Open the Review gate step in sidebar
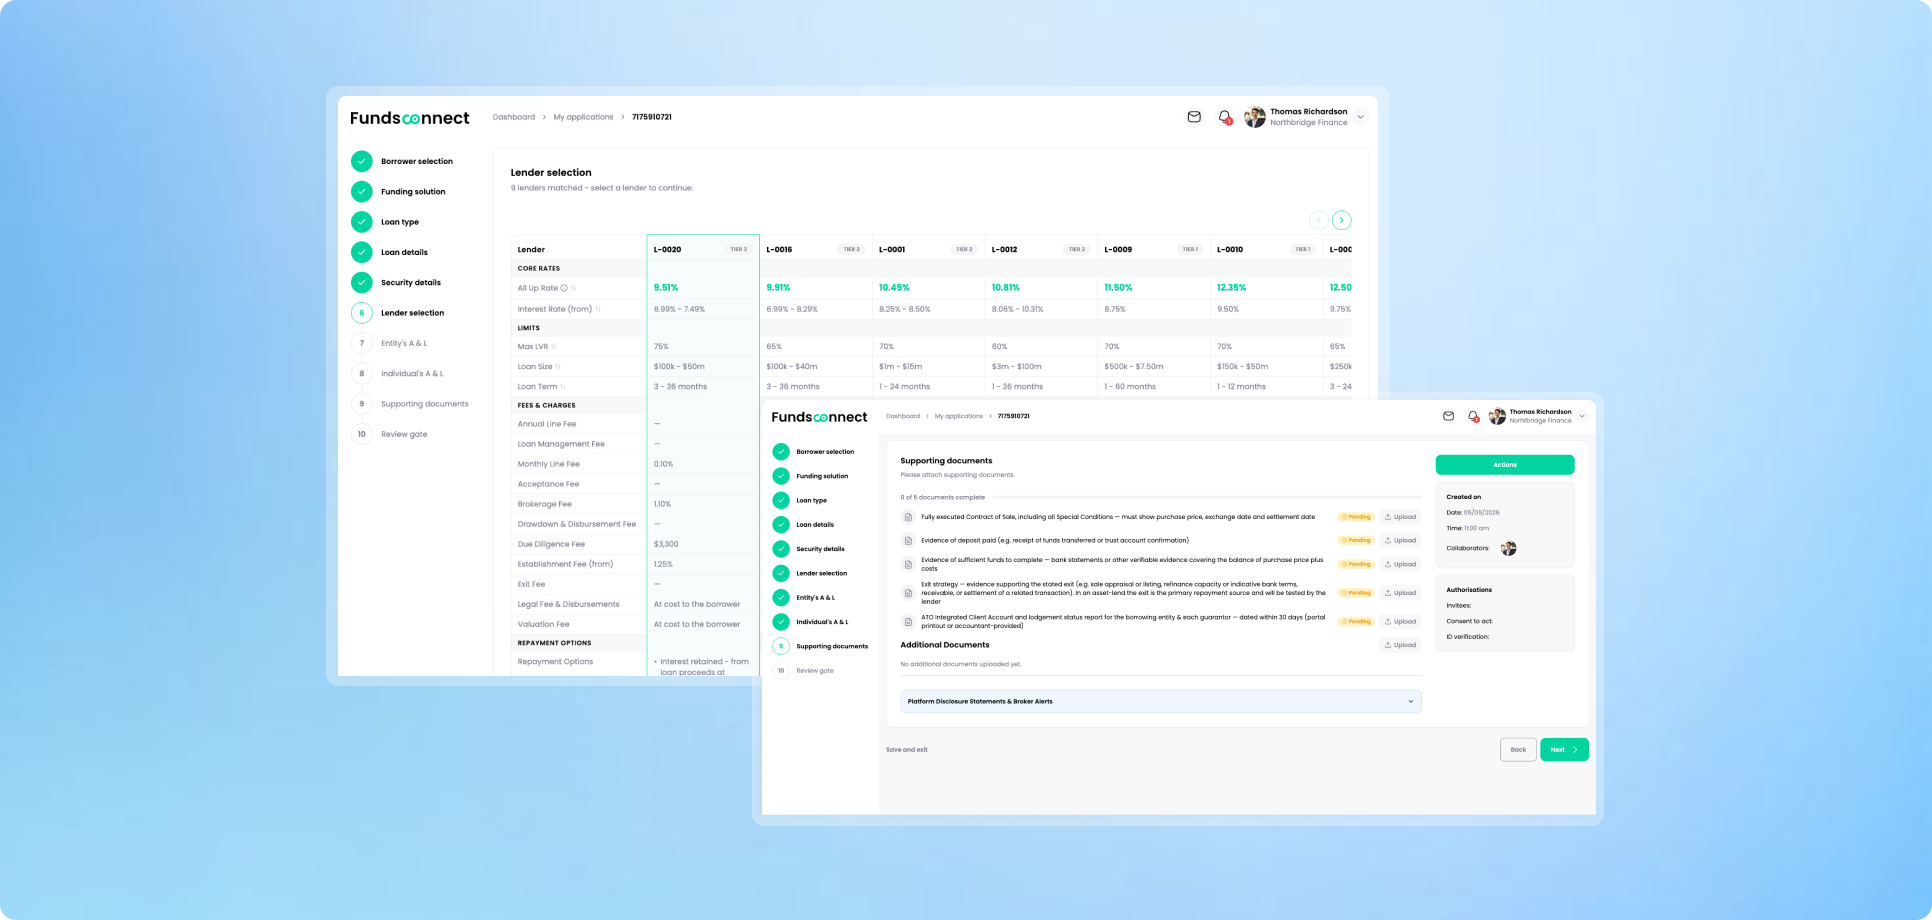Viewport: 1932px width, 920px height. click(404, 434)
